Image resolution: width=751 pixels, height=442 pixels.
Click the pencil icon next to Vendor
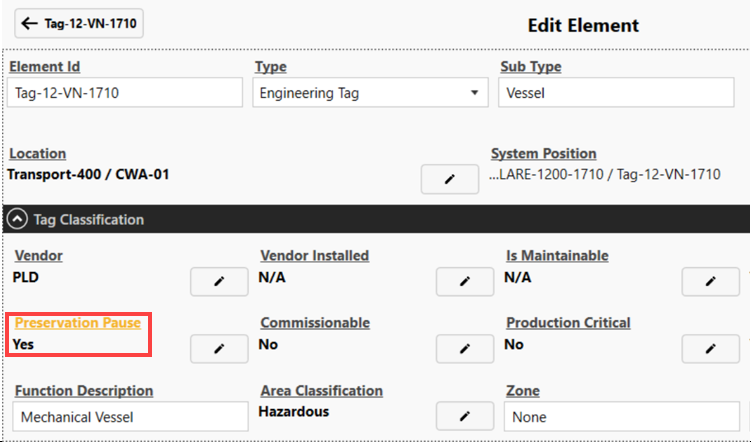point(219,282)
